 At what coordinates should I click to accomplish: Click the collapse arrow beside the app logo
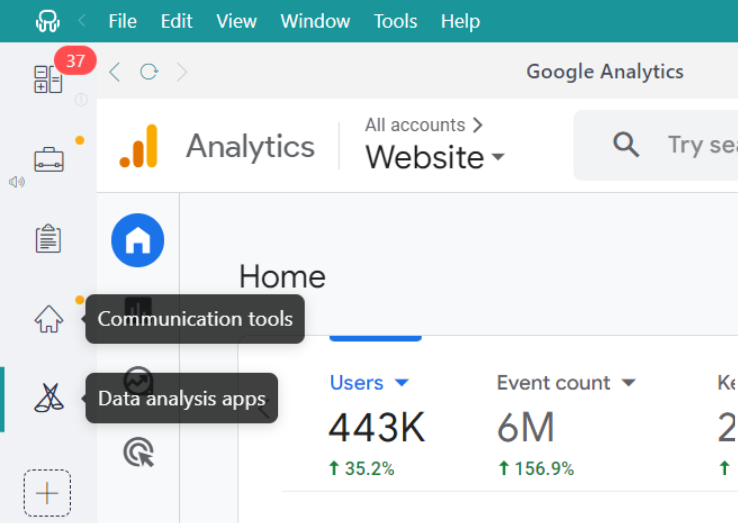(82, 21)
